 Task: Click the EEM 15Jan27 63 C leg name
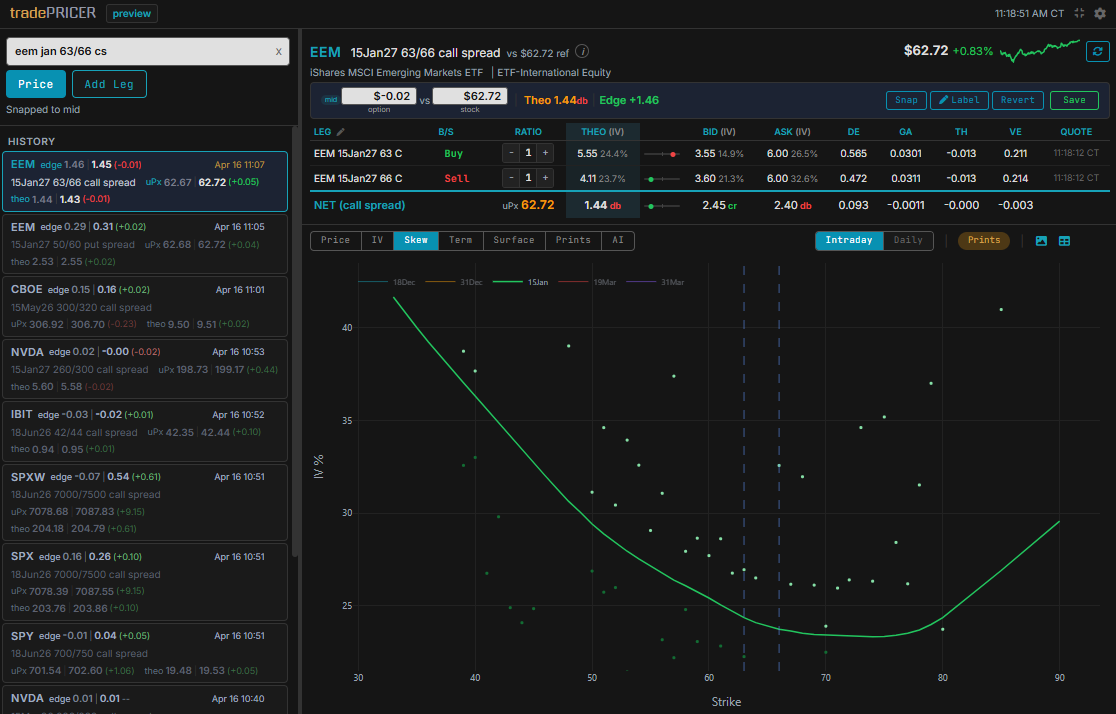[x=358, y=154]
